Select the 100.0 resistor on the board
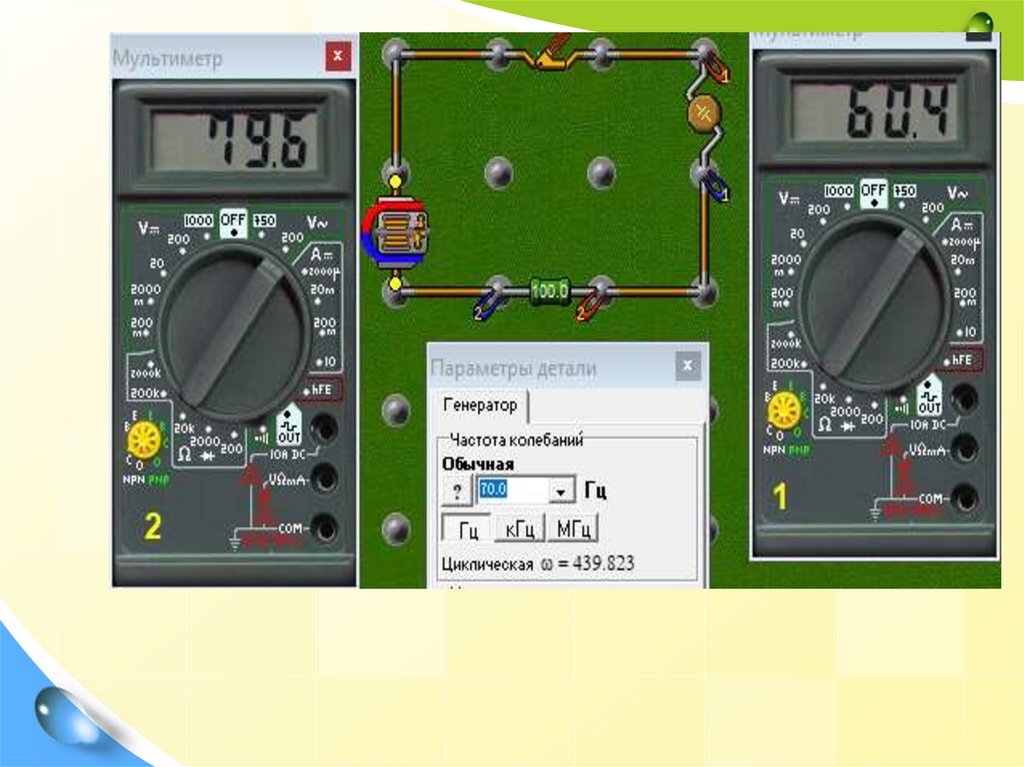The height and width of the screenshot is (767, 1024). pyautogui.click(x=549, y=290)
